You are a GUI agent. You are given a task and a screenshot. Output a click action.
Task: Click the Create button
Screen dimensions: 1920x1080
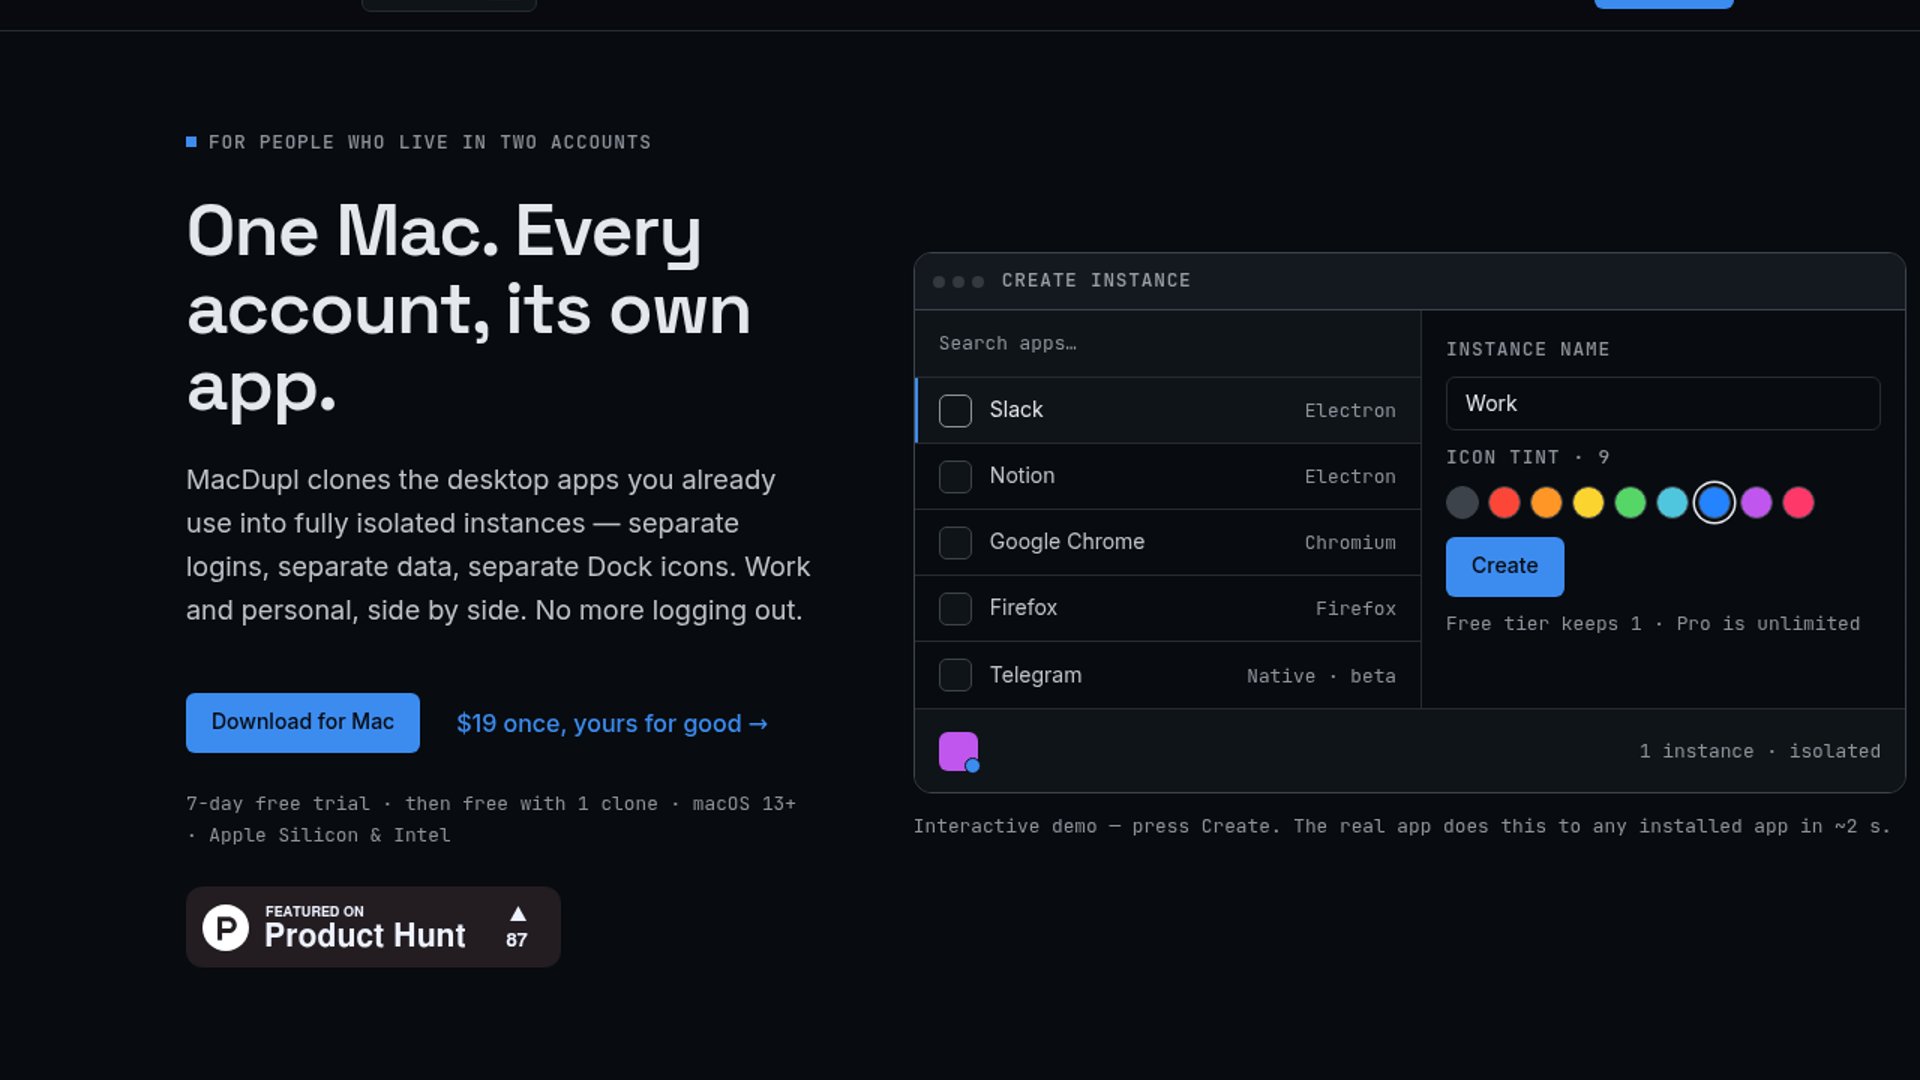coord(1505,566)
